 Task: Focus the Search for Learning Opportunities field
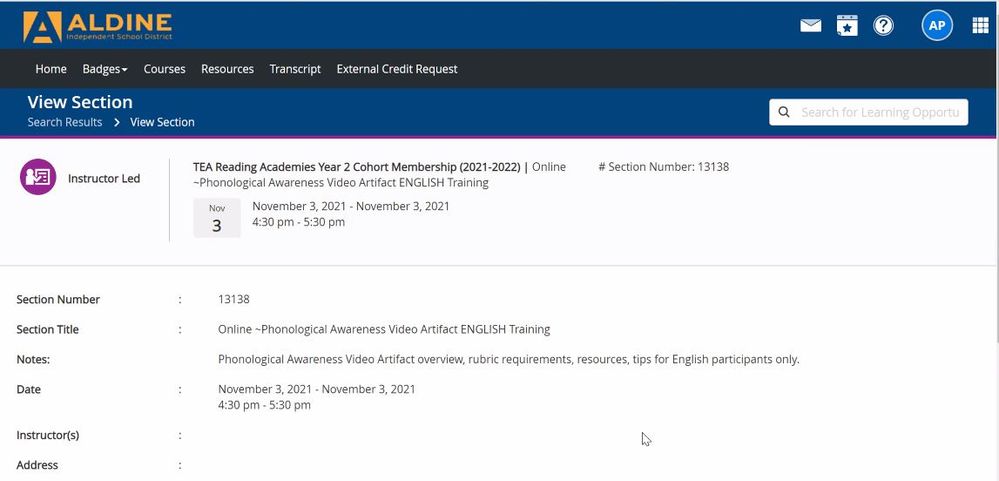[879, 112]
